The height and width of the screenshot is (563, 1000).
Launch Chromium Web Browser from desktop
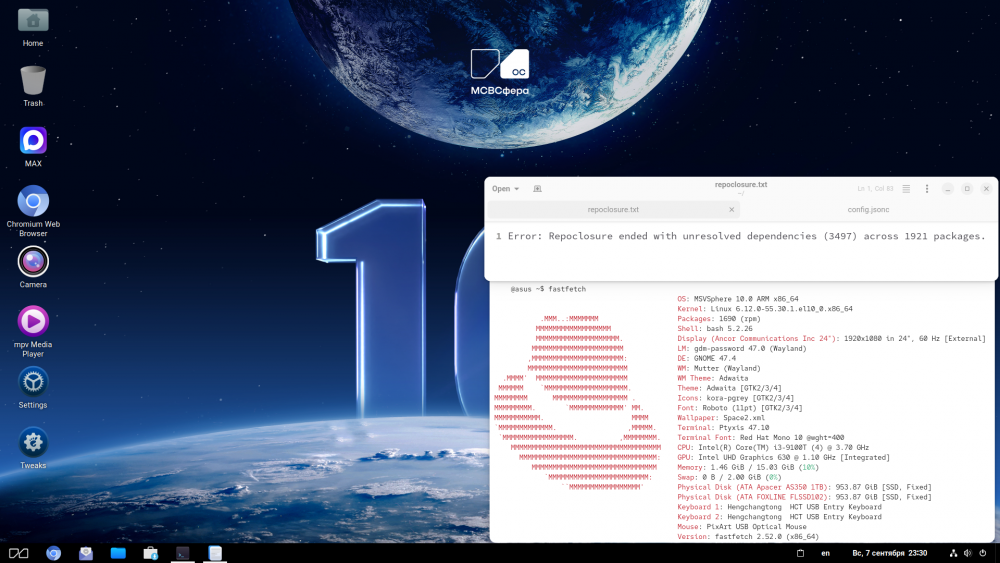click(x=33, y=202)
